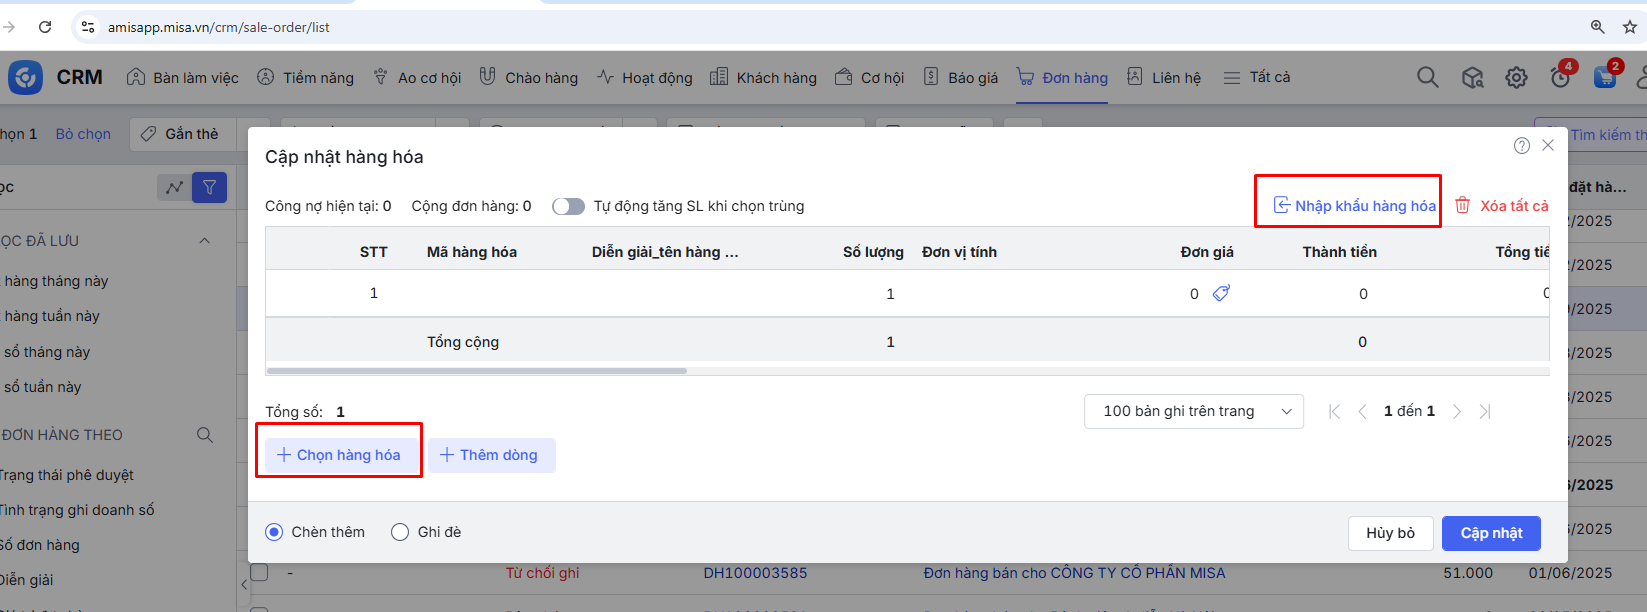
Task: Collapse the saved filters section chevron
Action: (205, 240)
